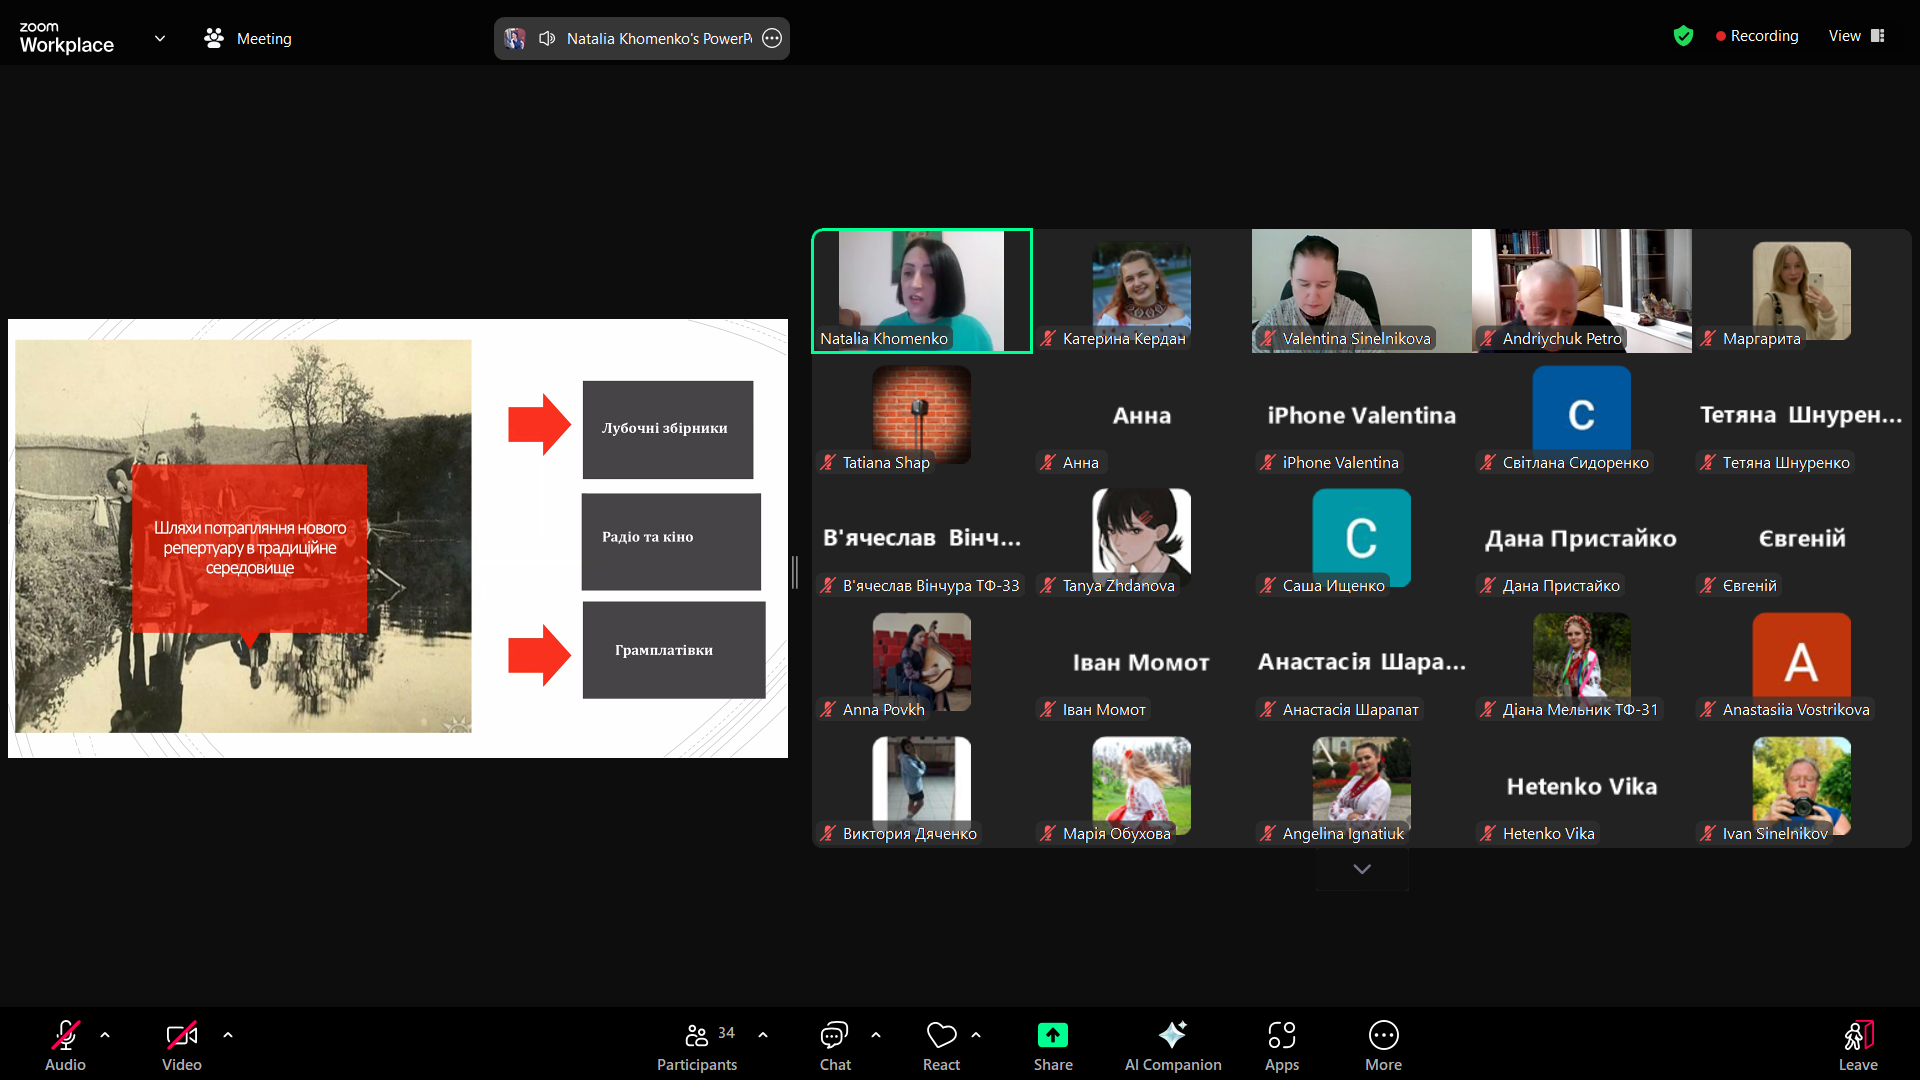Expand the Chat options caret
The height and width of the screenshot is (1080, 1920).
(x=876, y=1035)
